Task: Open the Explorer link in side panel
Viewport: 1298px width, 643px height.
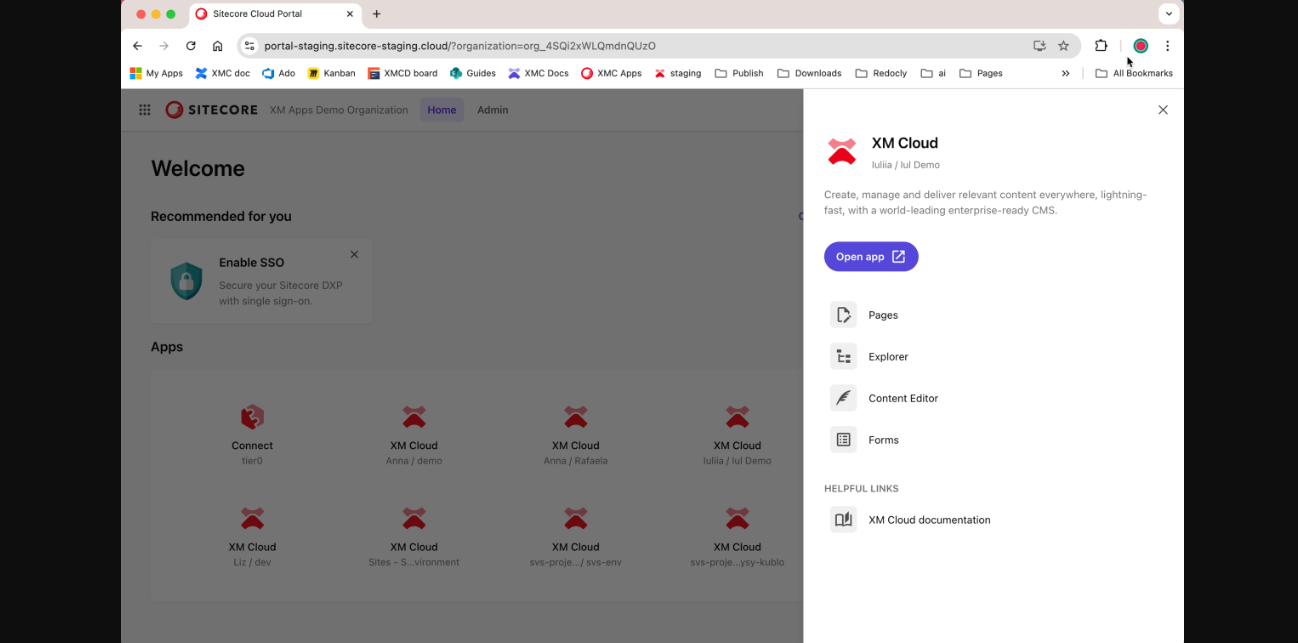Action: point(888,357)
